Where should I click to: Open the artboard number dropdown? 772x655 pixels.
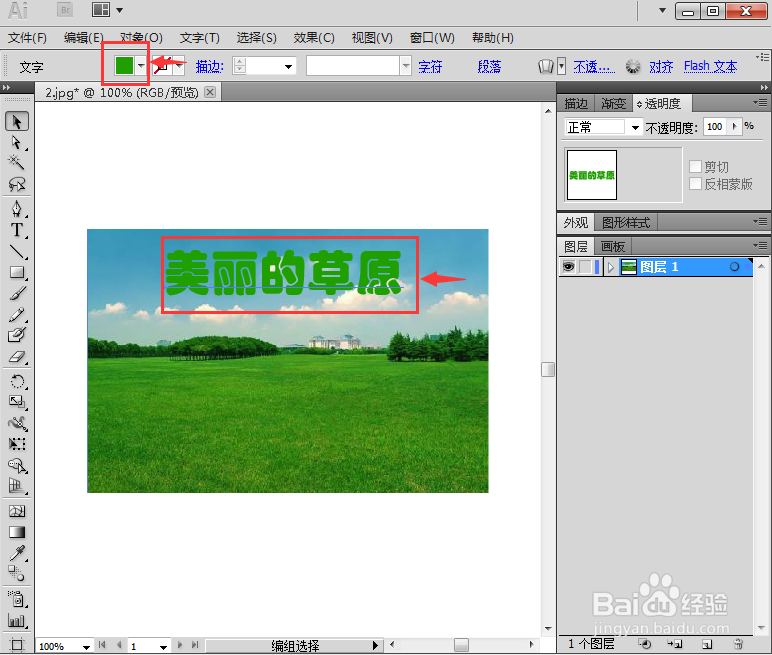point(163,647)
